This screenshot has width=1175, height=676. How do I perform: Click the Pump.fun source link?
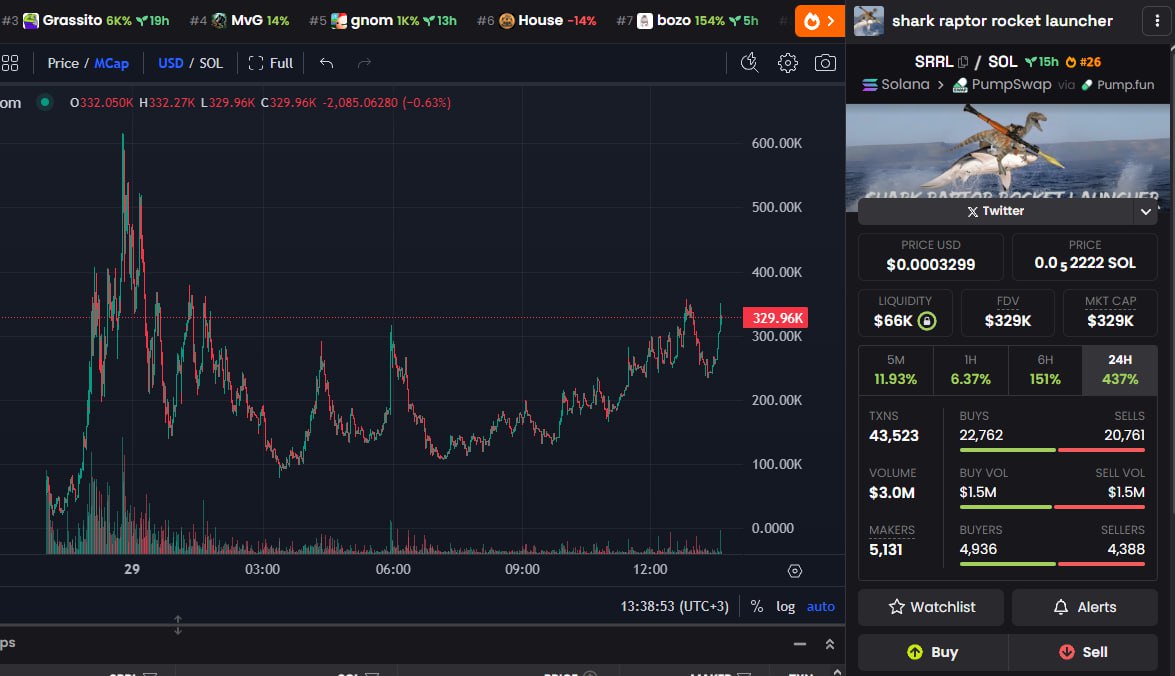coord(1117,85)
